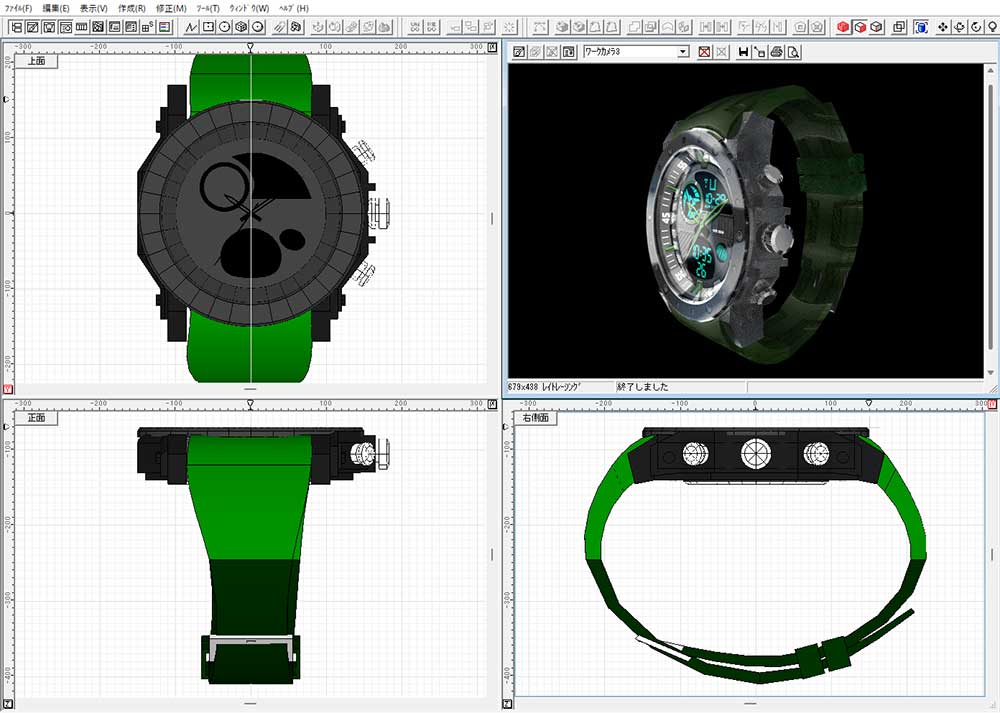Screen dimensions: 1000x713
Task: Select the cube primitive tool icon
Action: coord(241,27)
